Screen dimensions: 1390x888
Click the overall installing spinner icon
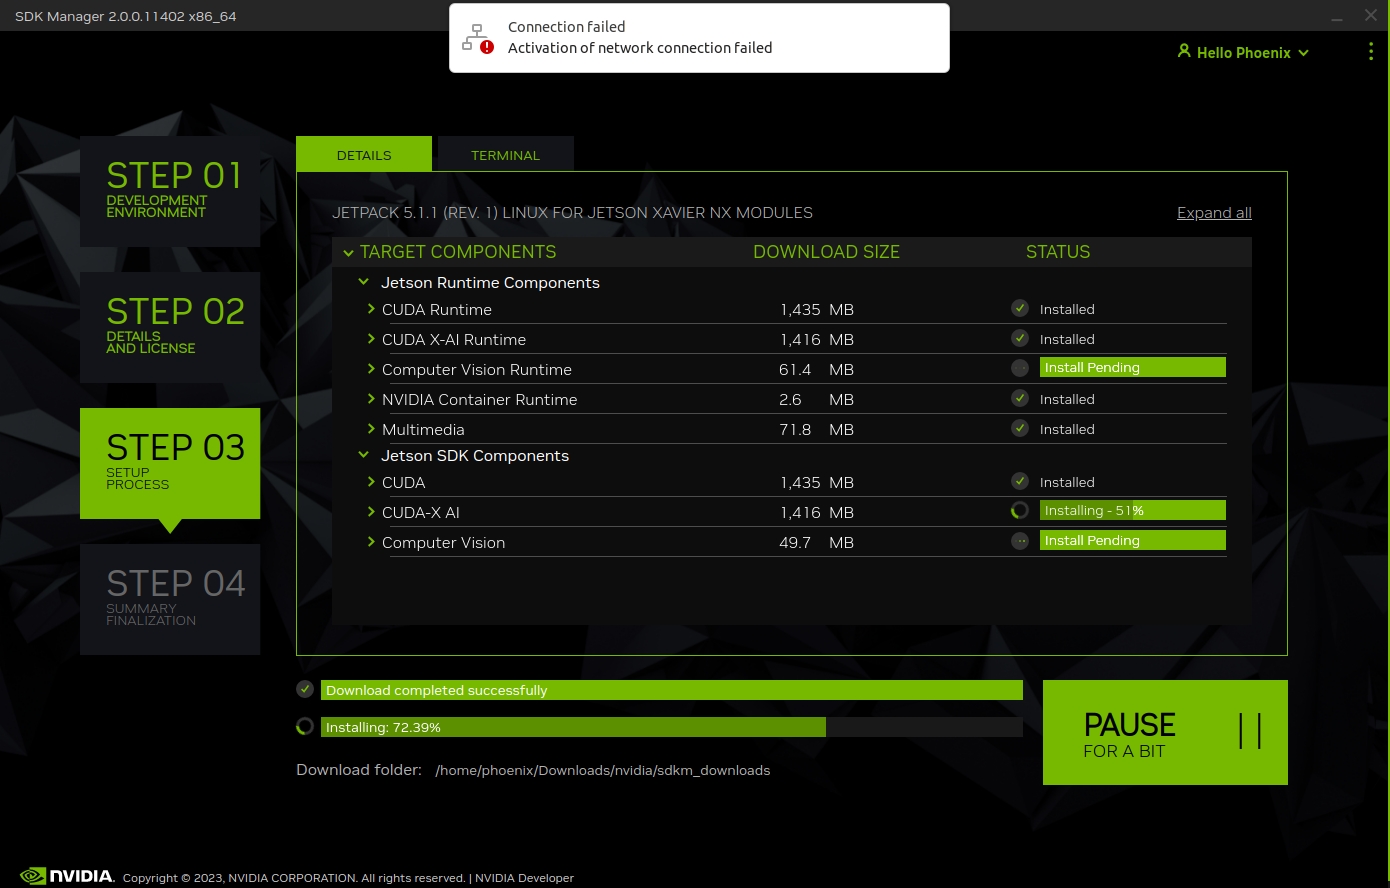tap(305, 726)
